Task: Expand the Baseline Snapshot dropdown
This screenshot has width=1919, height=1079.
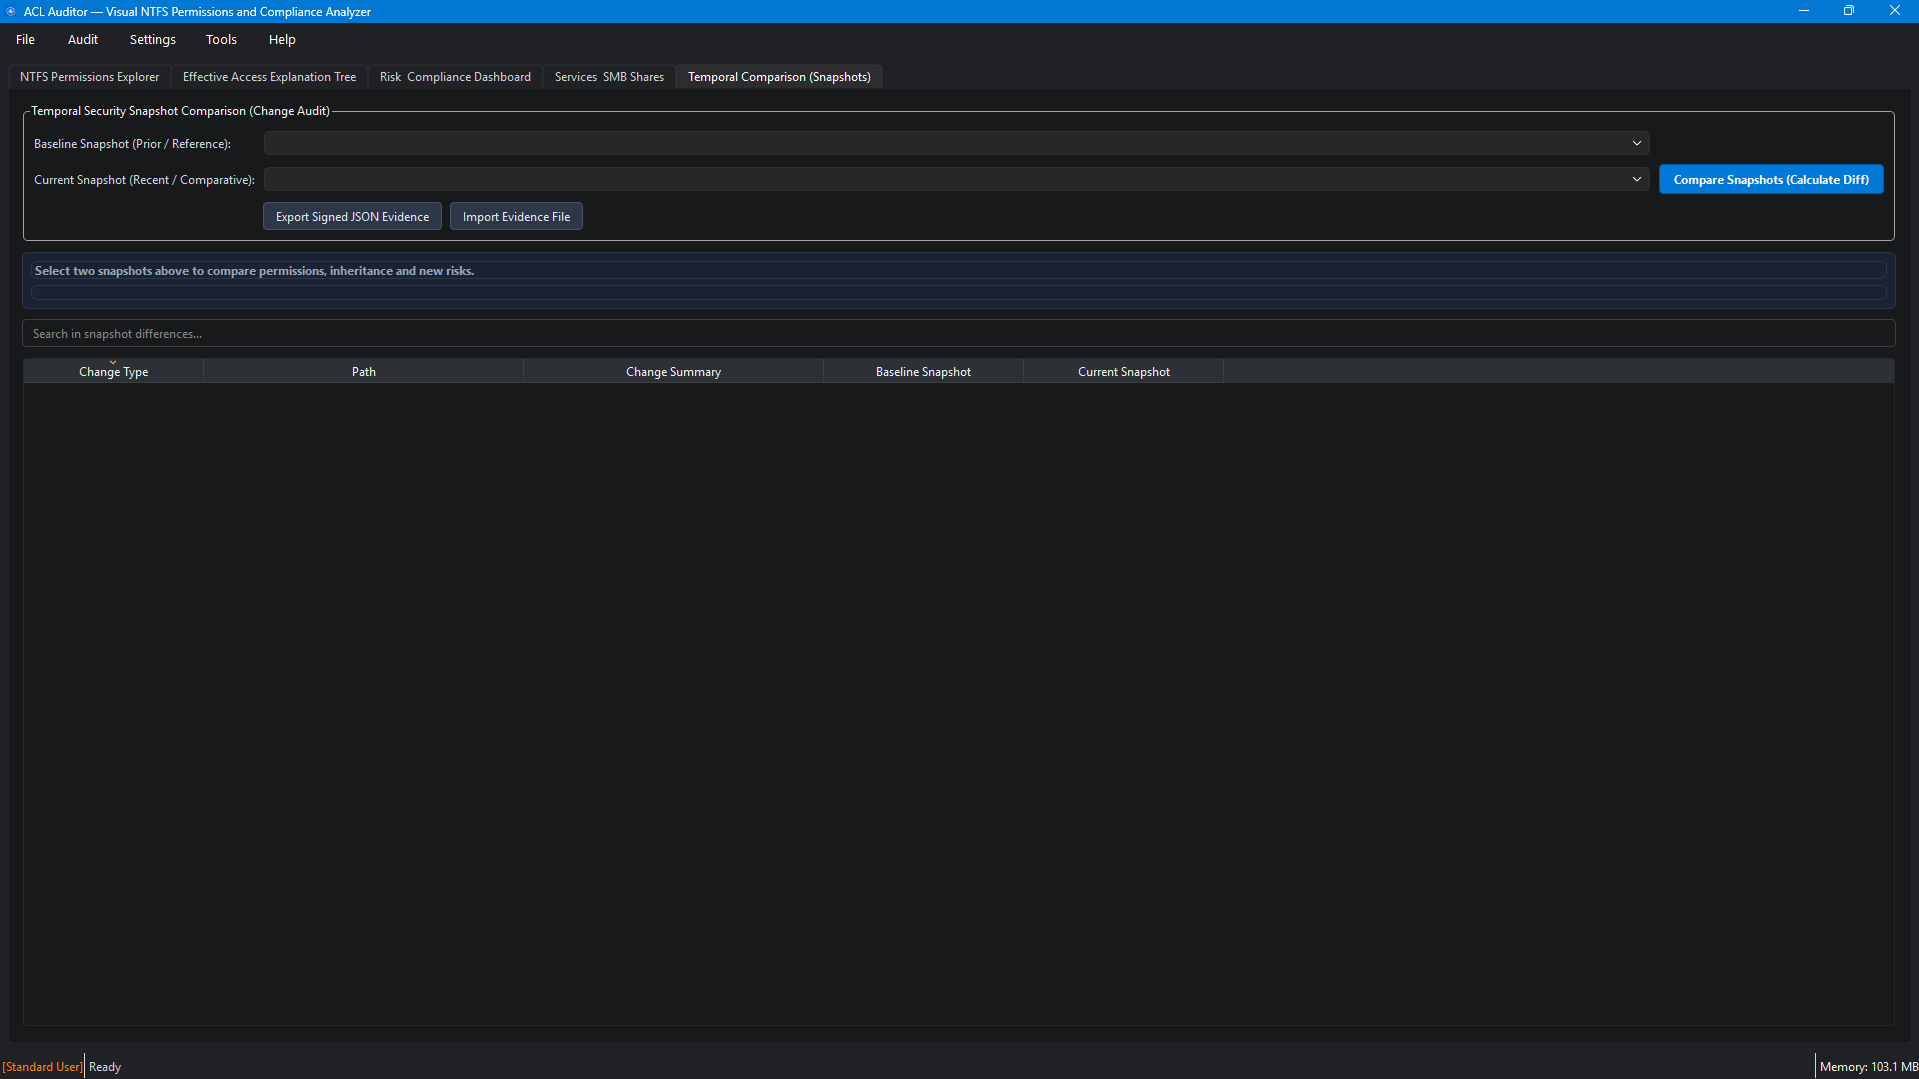Action: [956, 143]
